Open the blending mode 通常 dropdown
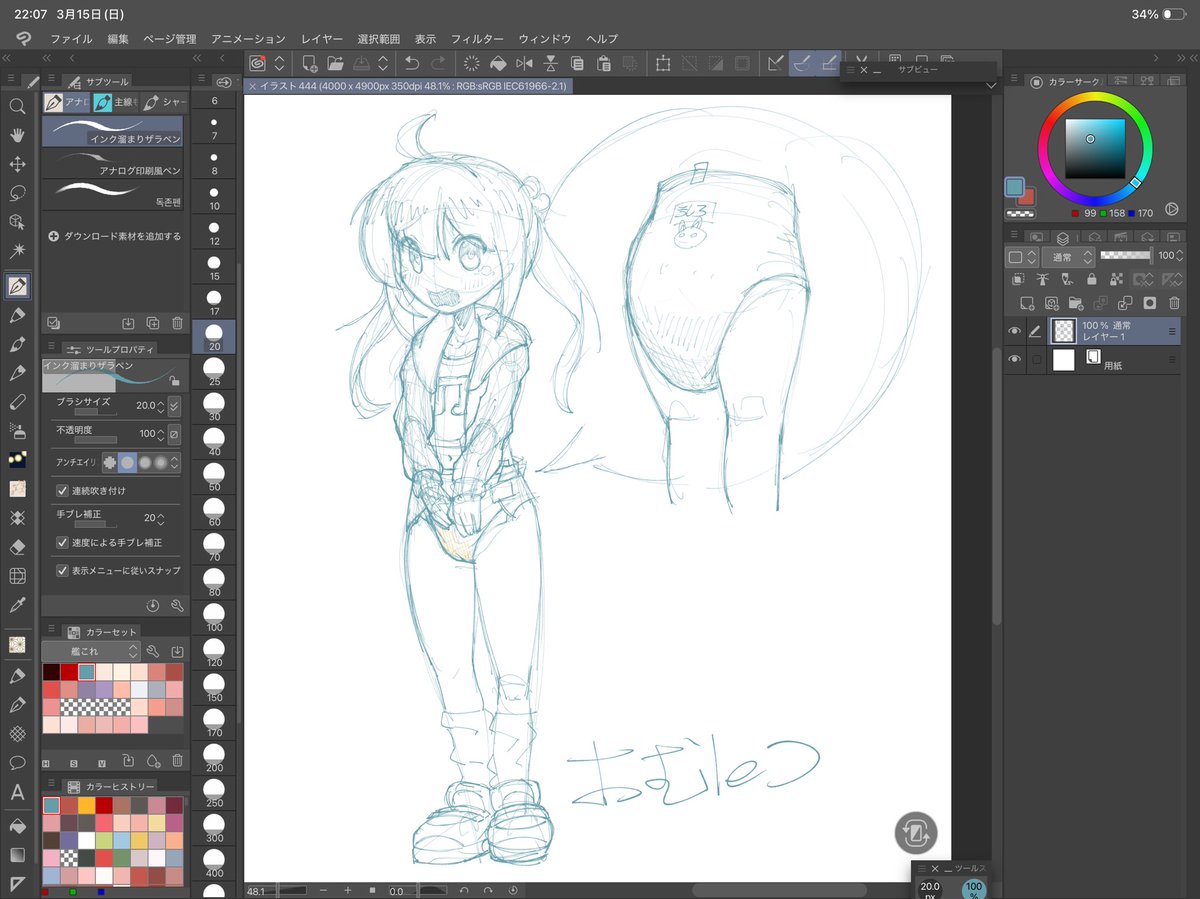The image size is (1200, 899). (x=1067, y=257)
